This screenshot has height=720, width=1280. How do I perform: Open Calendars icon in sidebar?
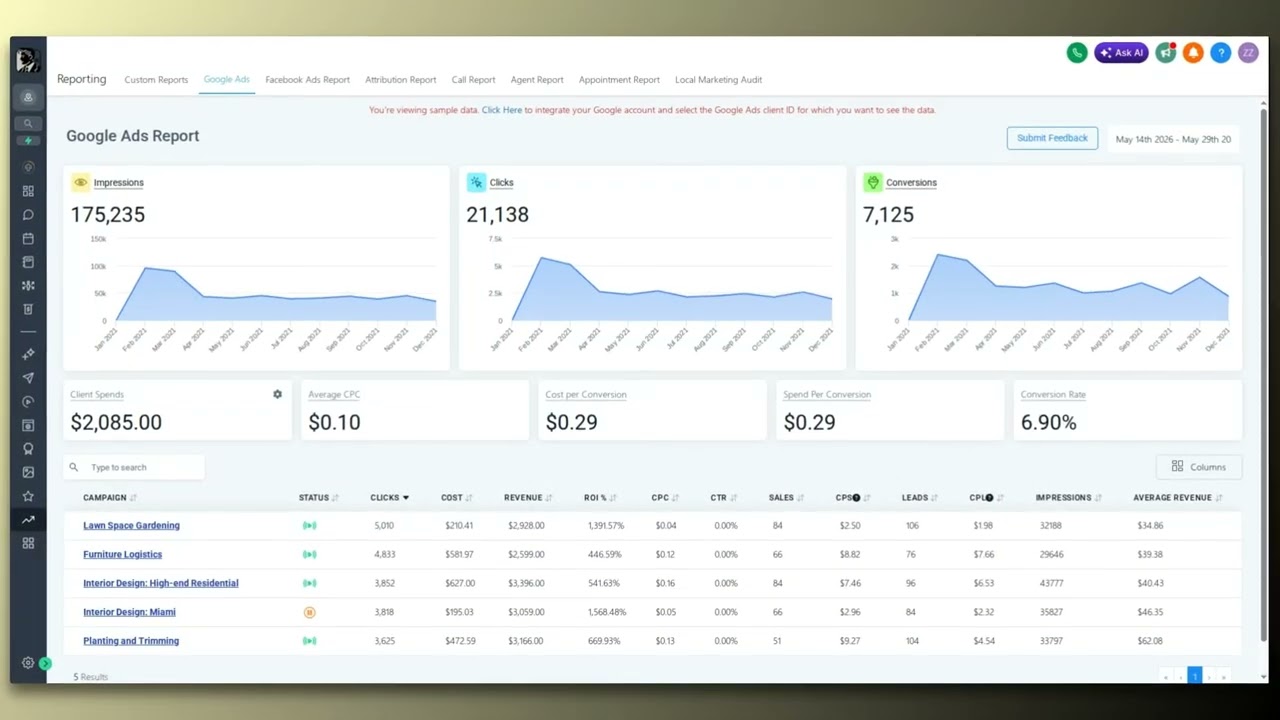(28, 238)
